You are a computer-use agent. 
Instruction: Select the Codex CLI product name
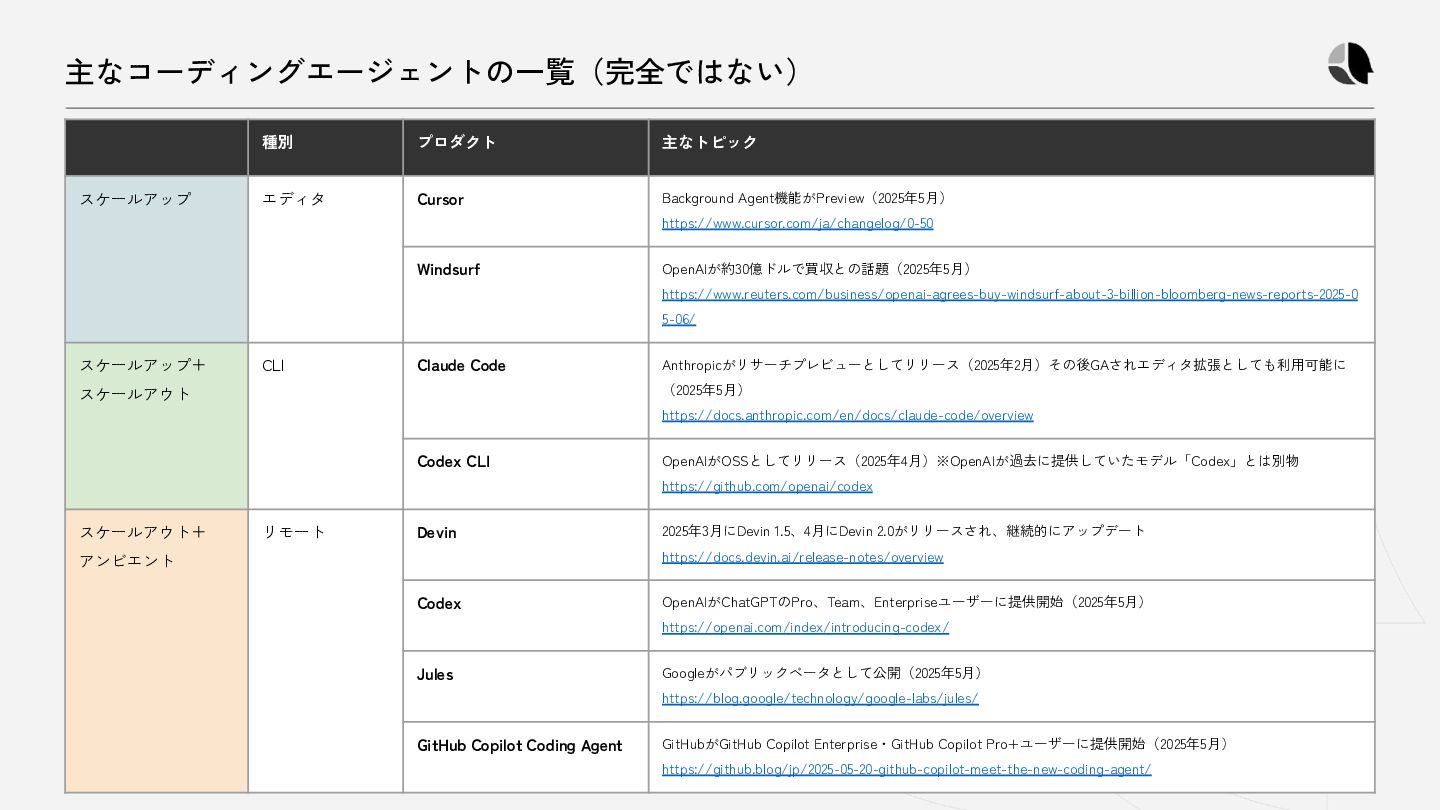(453, 462)
